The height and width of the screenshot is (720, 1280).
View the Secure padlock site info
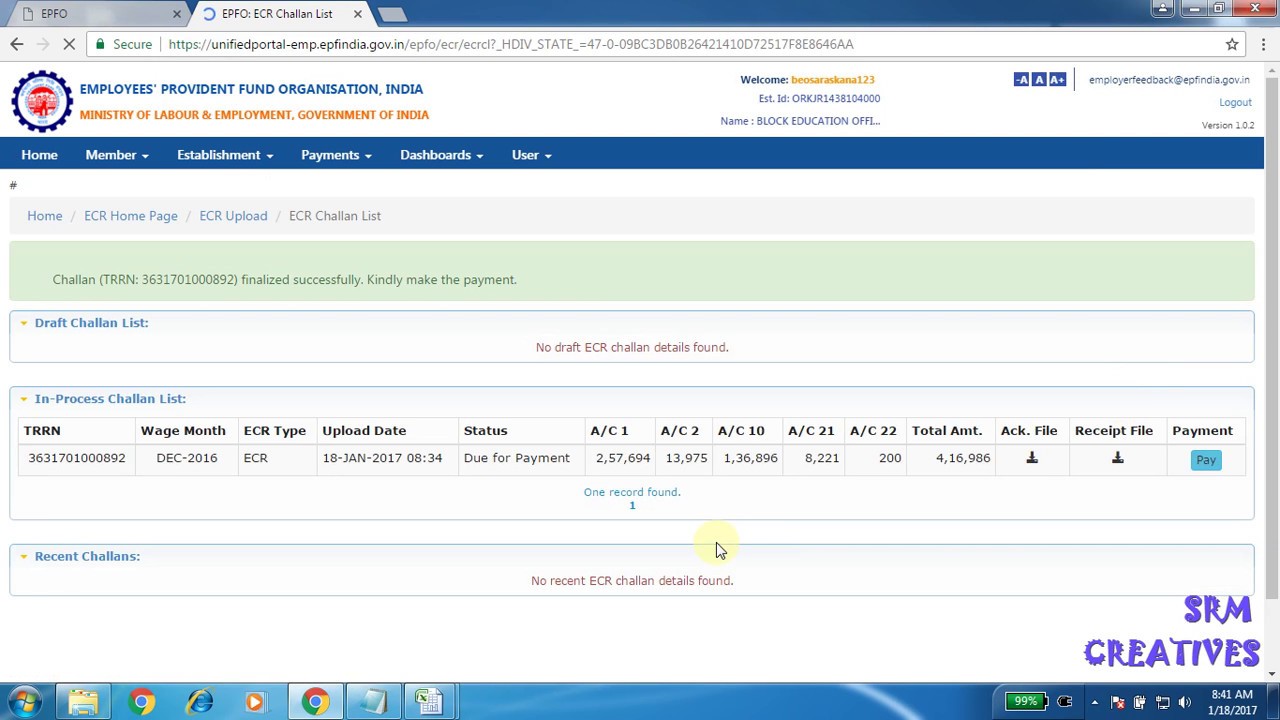coord(124,44)
